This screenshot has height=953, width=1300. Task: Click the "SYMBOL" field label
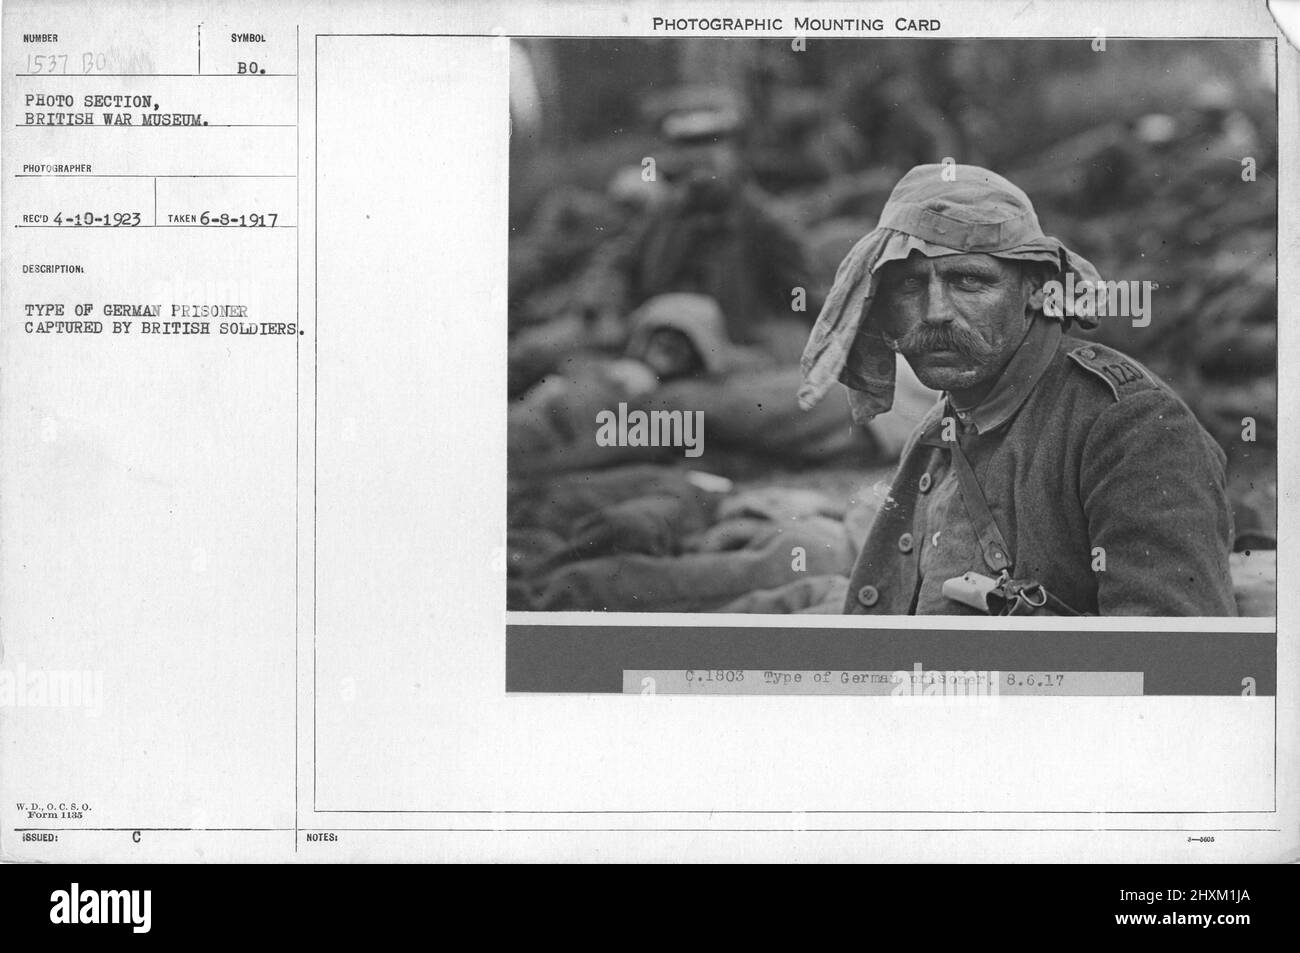click(x=248, y=37)
